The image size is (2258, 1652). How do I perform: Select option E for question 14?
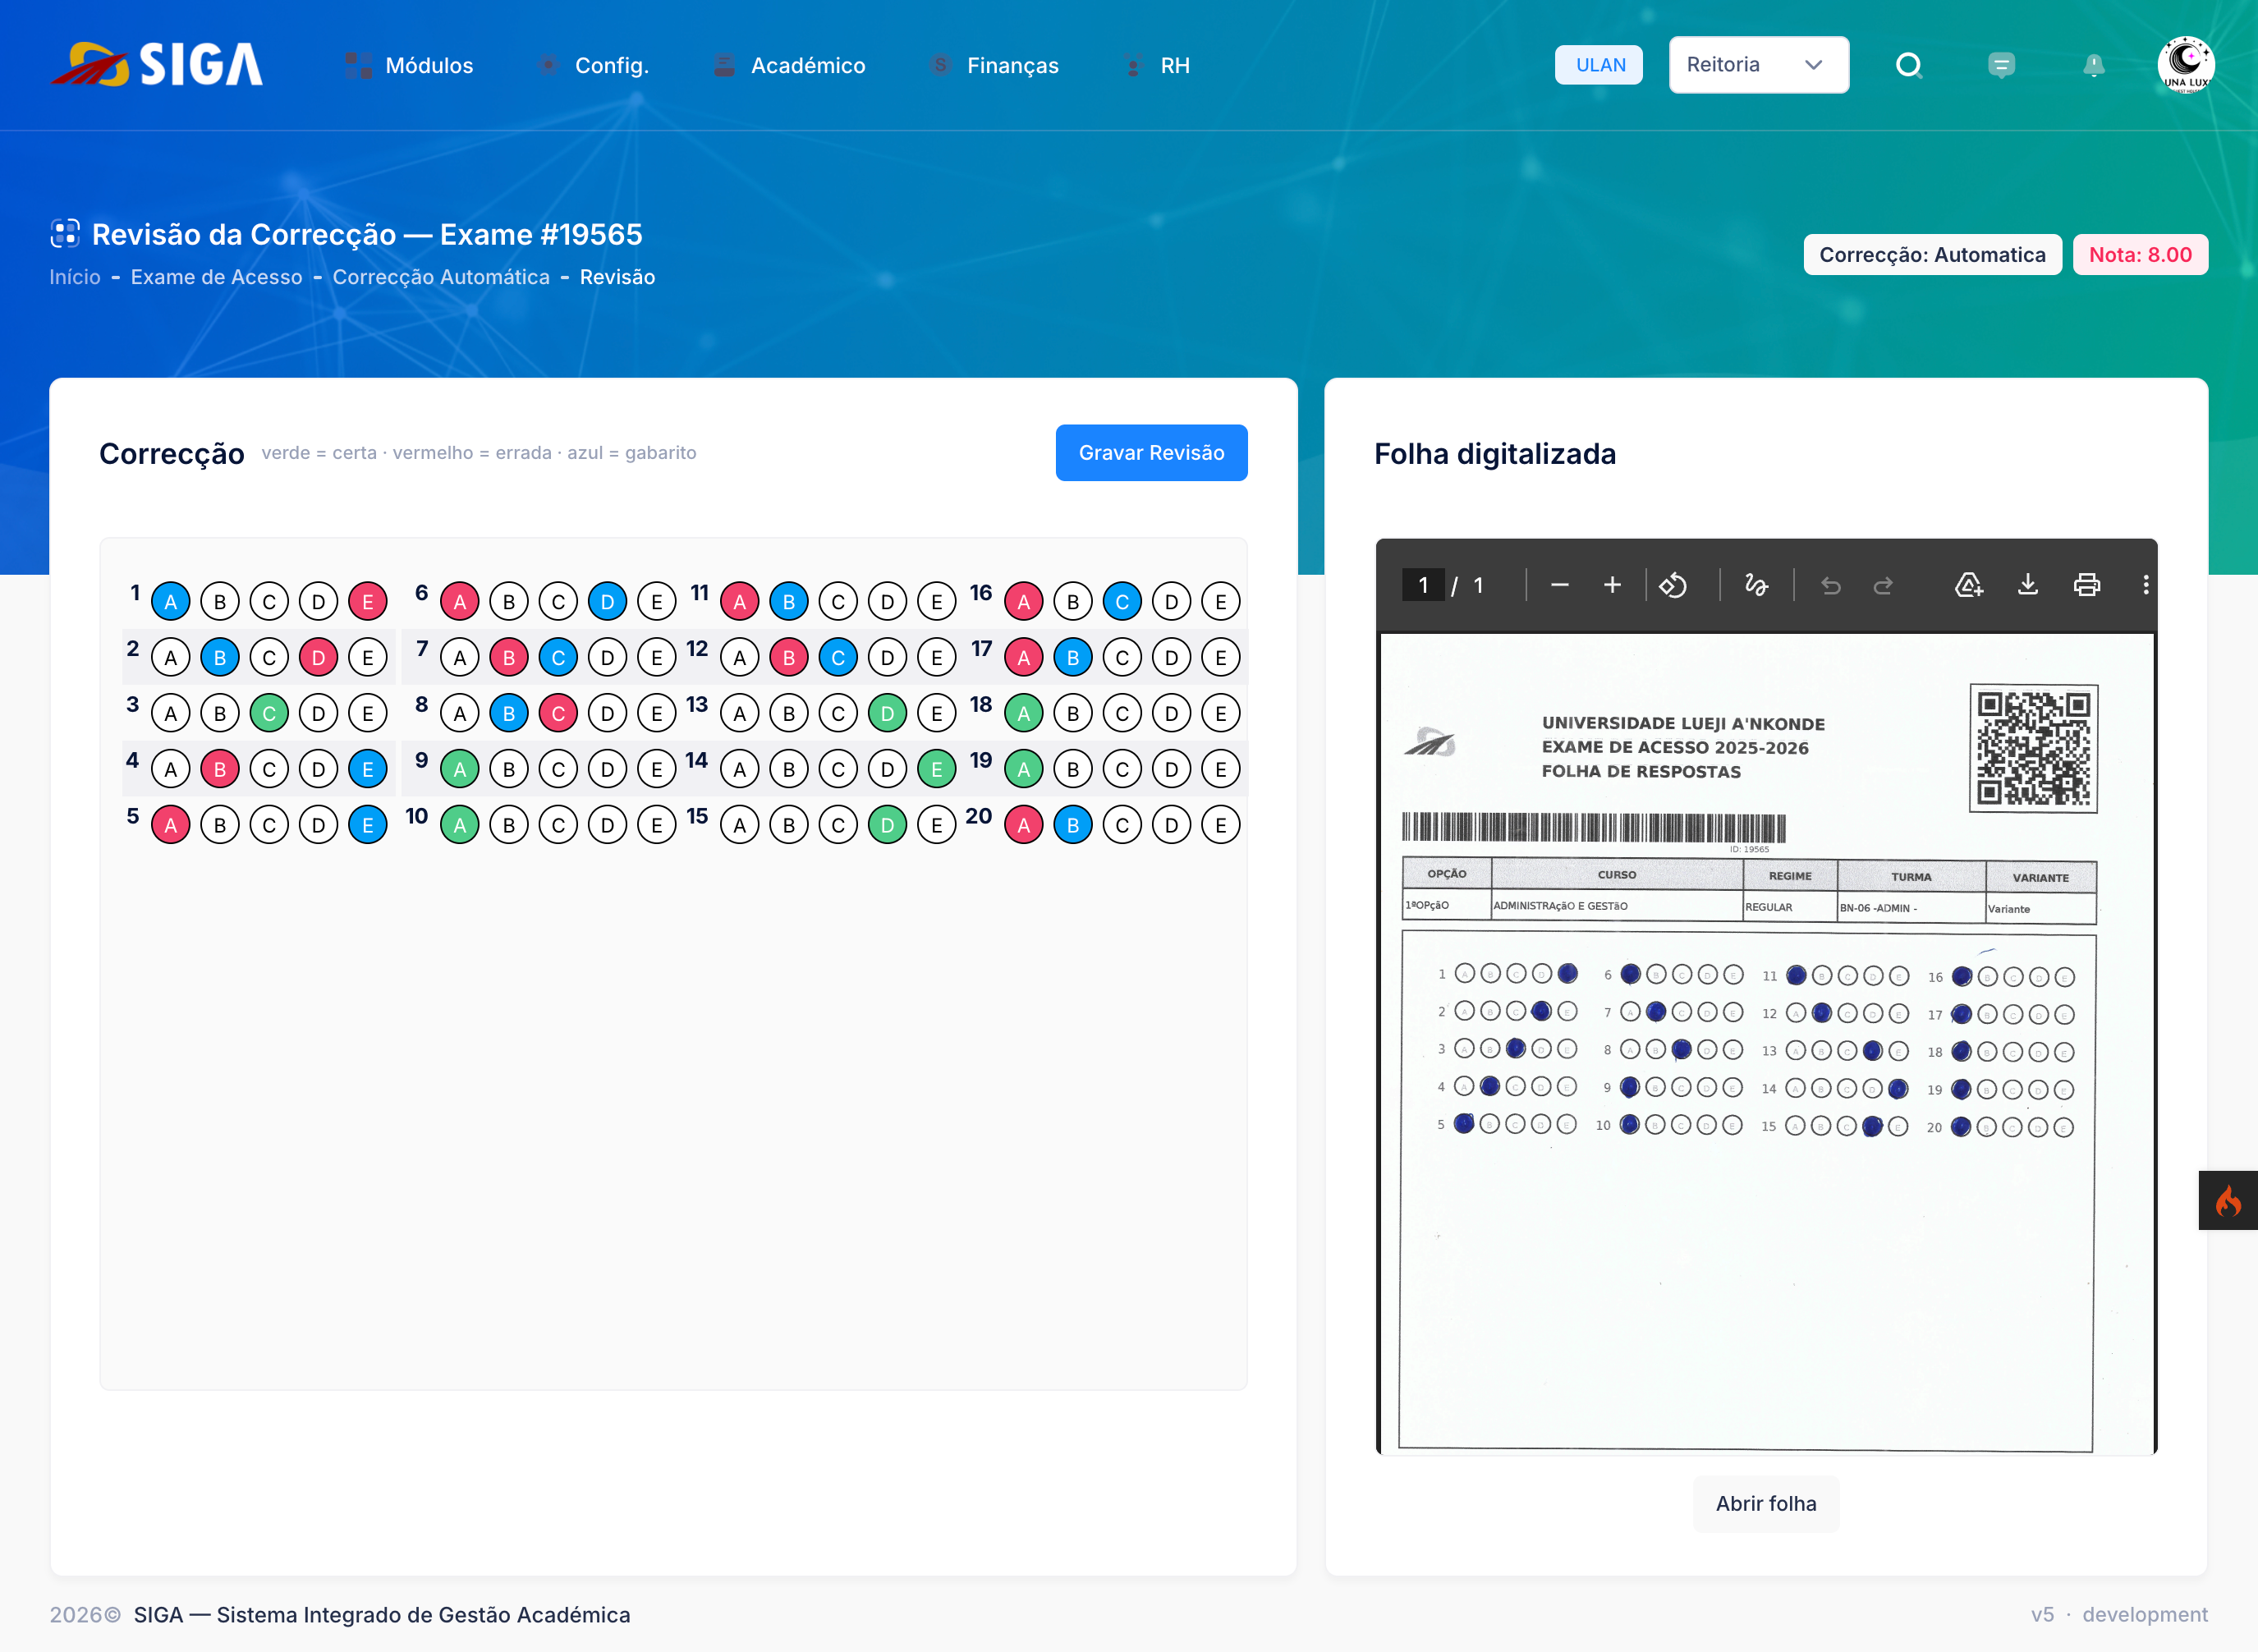point(937,770)
